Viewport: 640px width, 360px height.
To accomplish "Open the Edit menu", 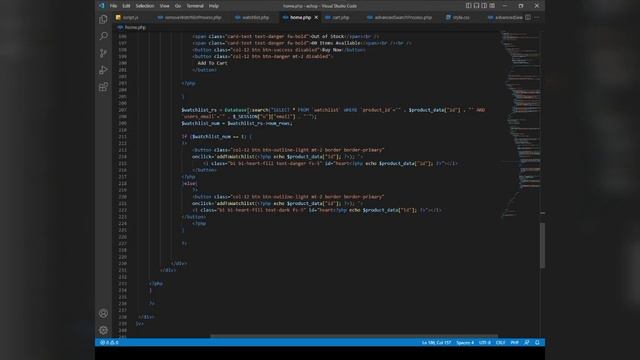I will pos(126,6).
